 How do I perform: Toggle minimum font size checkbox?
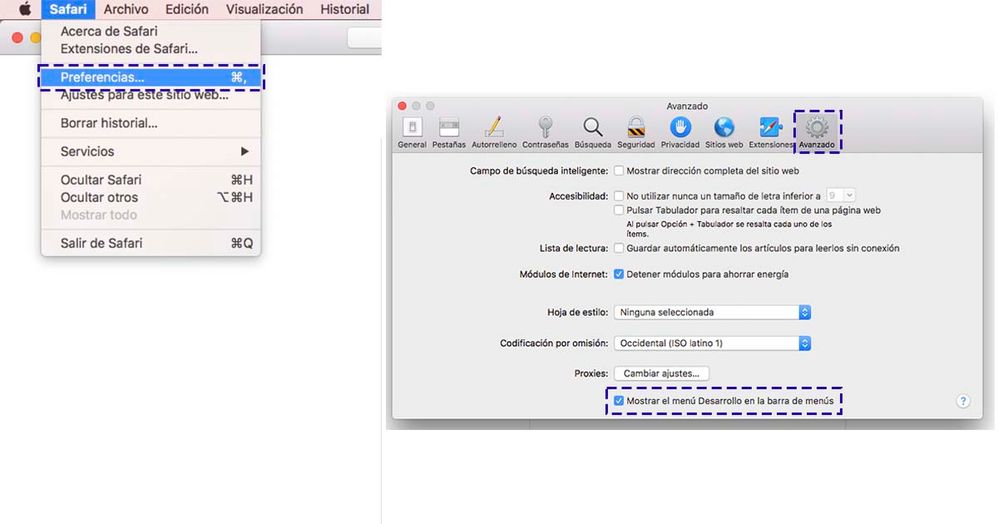point(619,196)
